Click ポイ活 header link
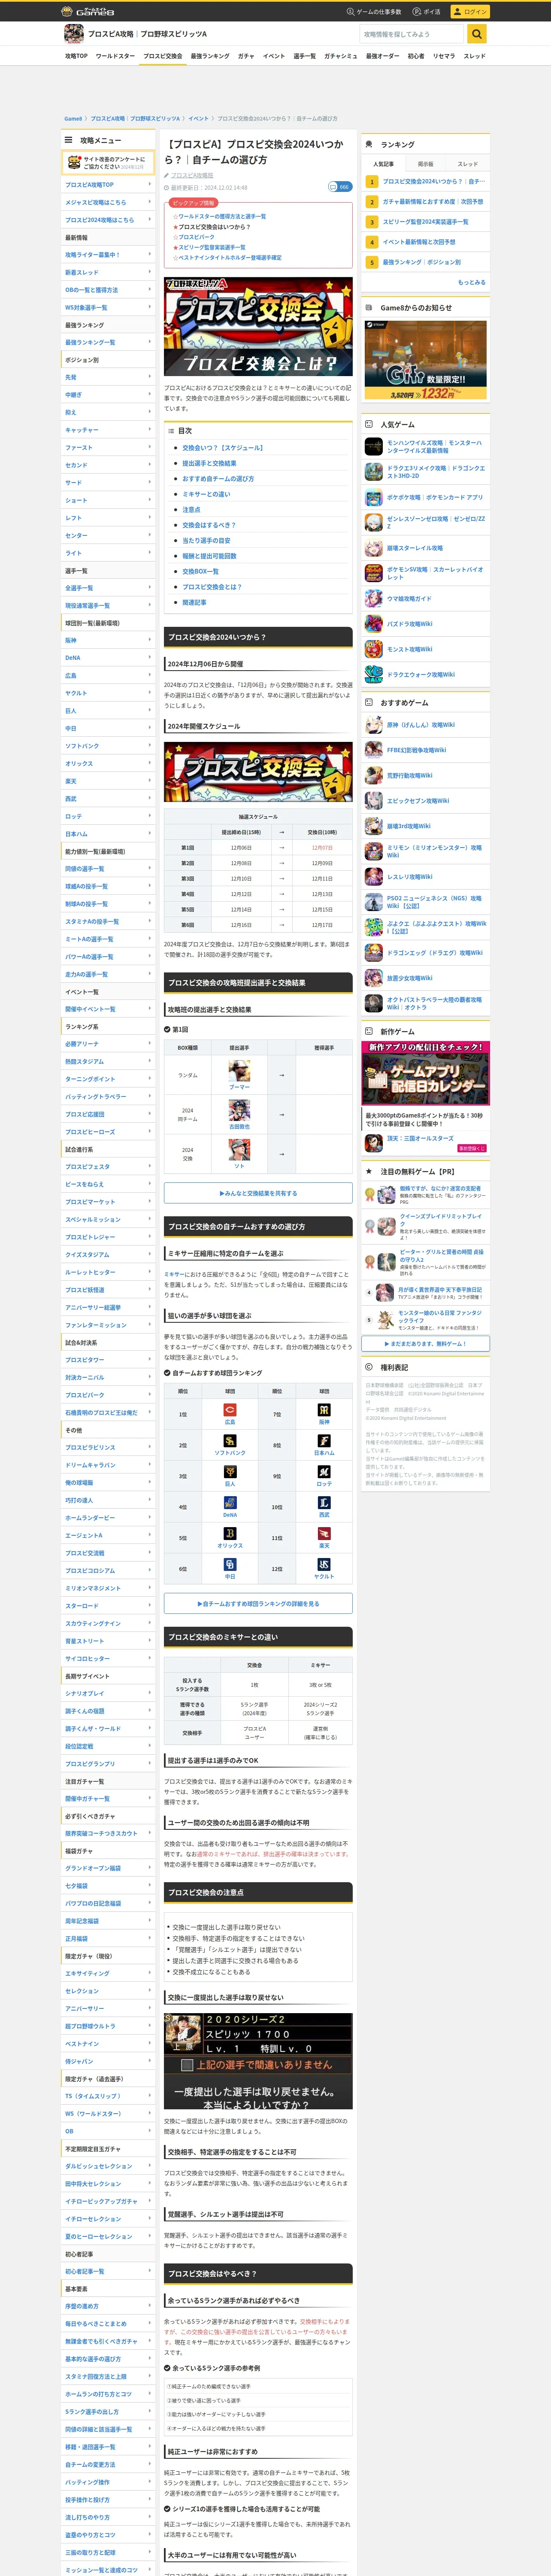 (x=427, y=12)
